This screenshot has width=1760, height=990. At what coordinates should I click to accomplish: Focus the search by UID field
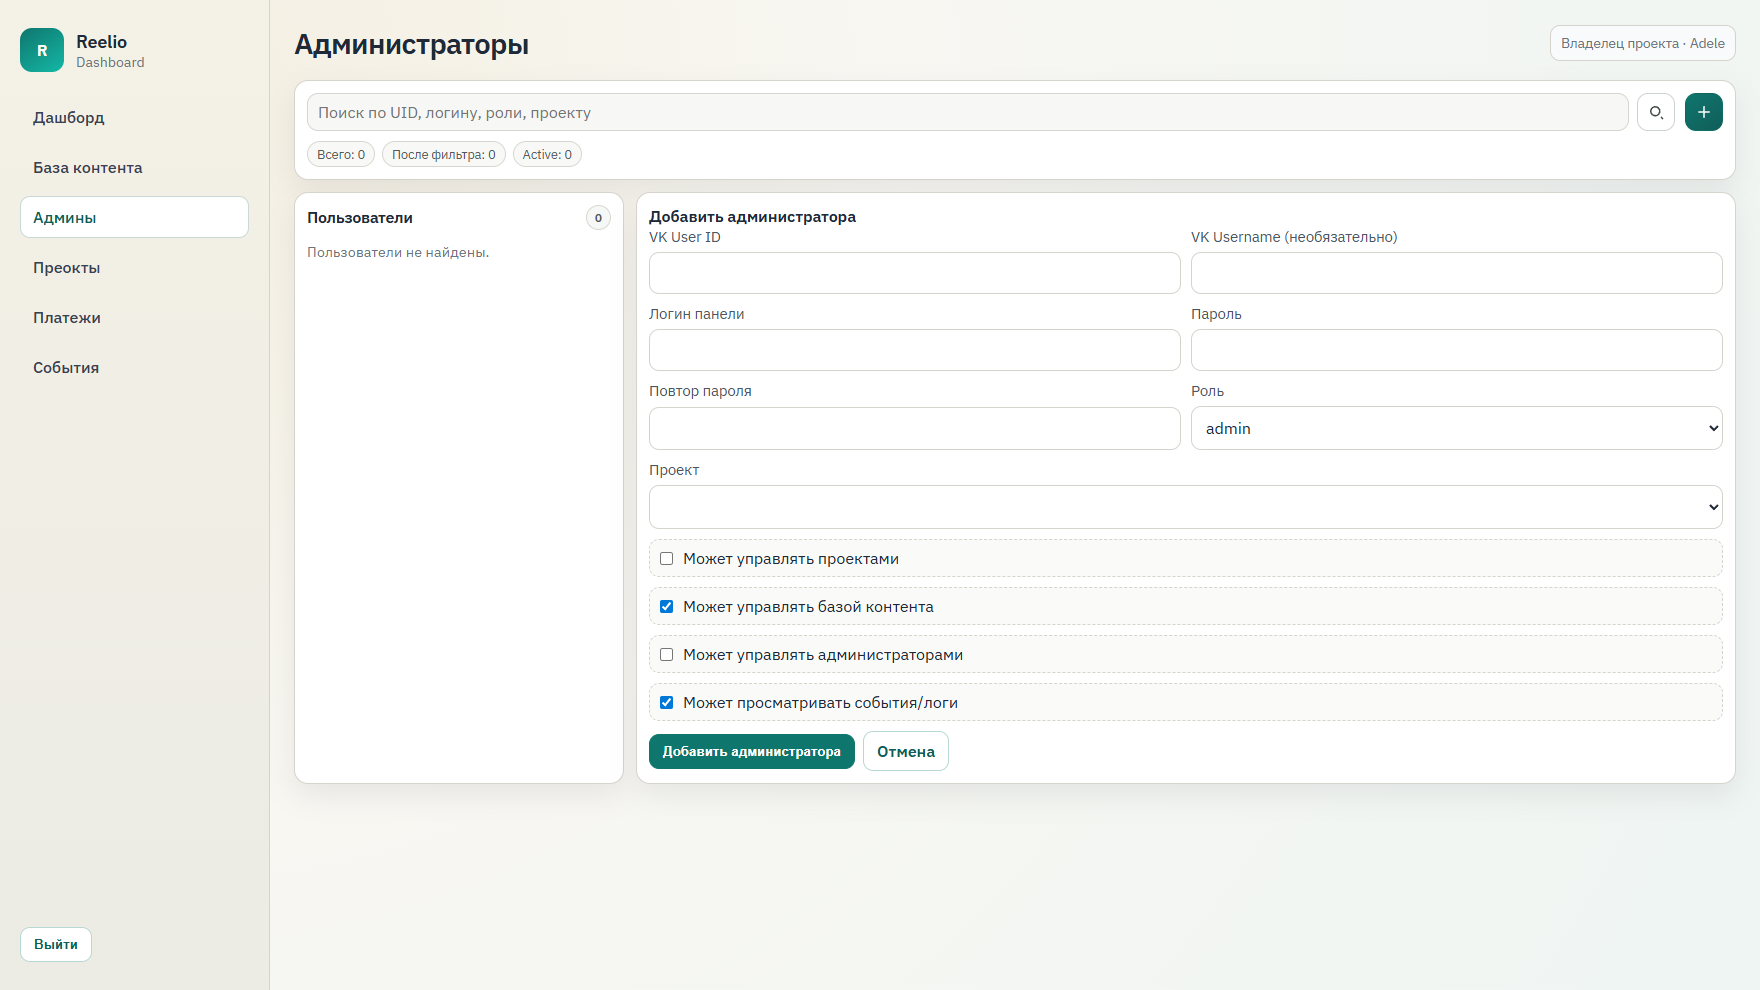pyautogui.click(x=967, y=112)
